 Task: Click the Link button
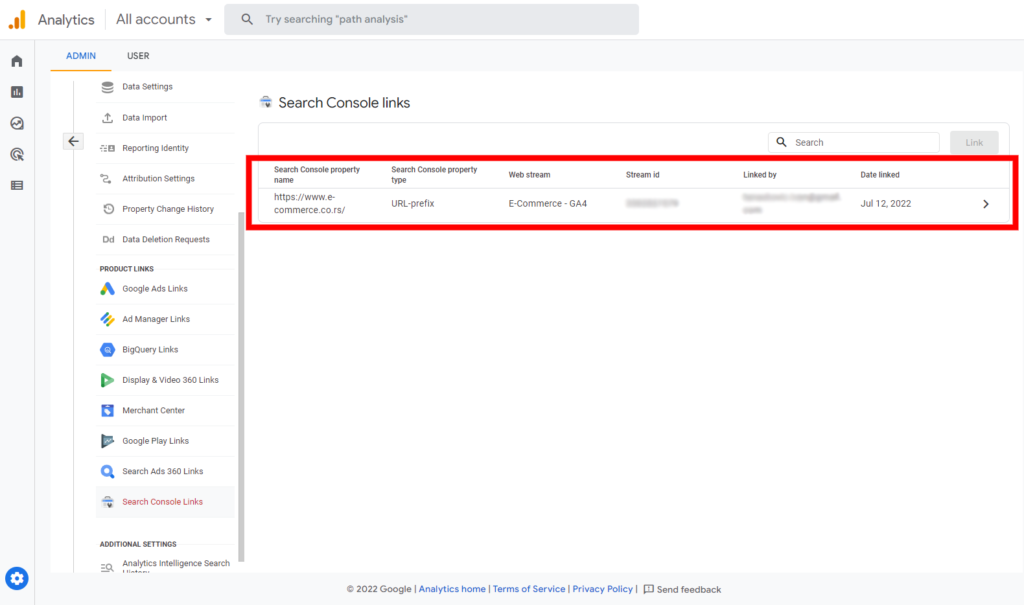(x=973, y=142)
